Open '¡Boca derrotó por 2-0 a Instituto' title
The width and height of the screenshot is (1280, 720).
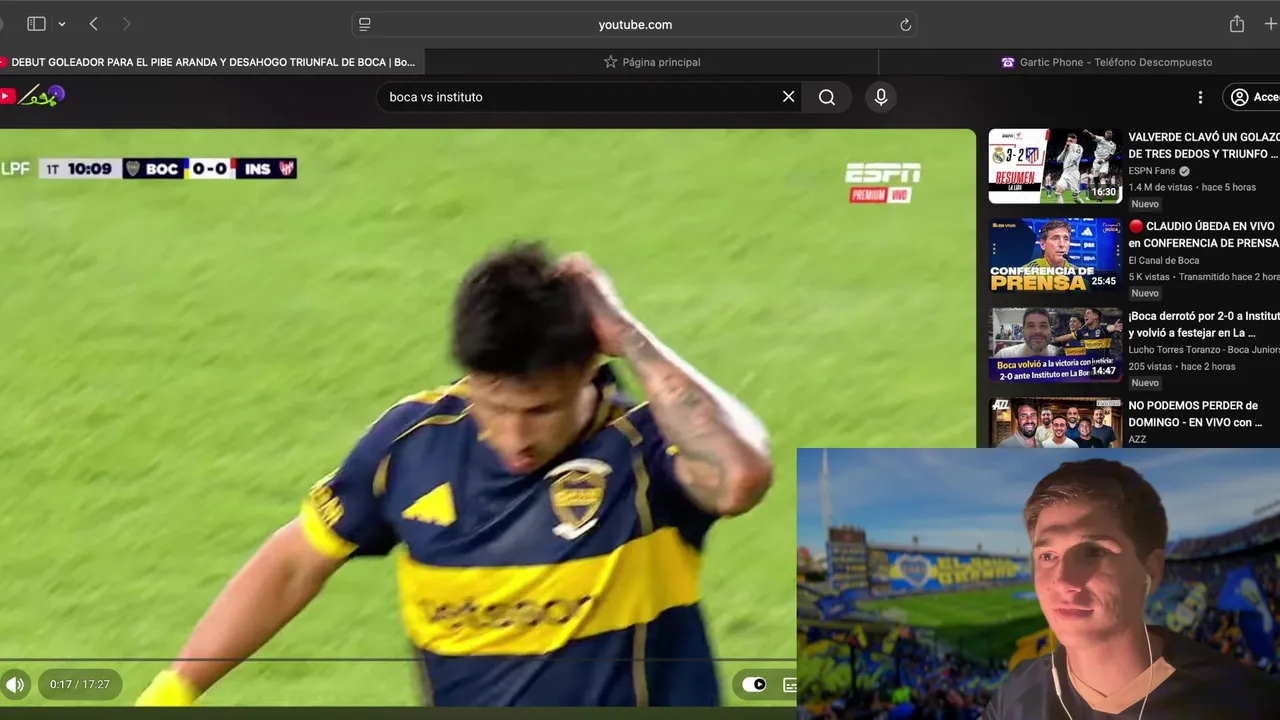pyautogui.click(x=1203, y=324)
